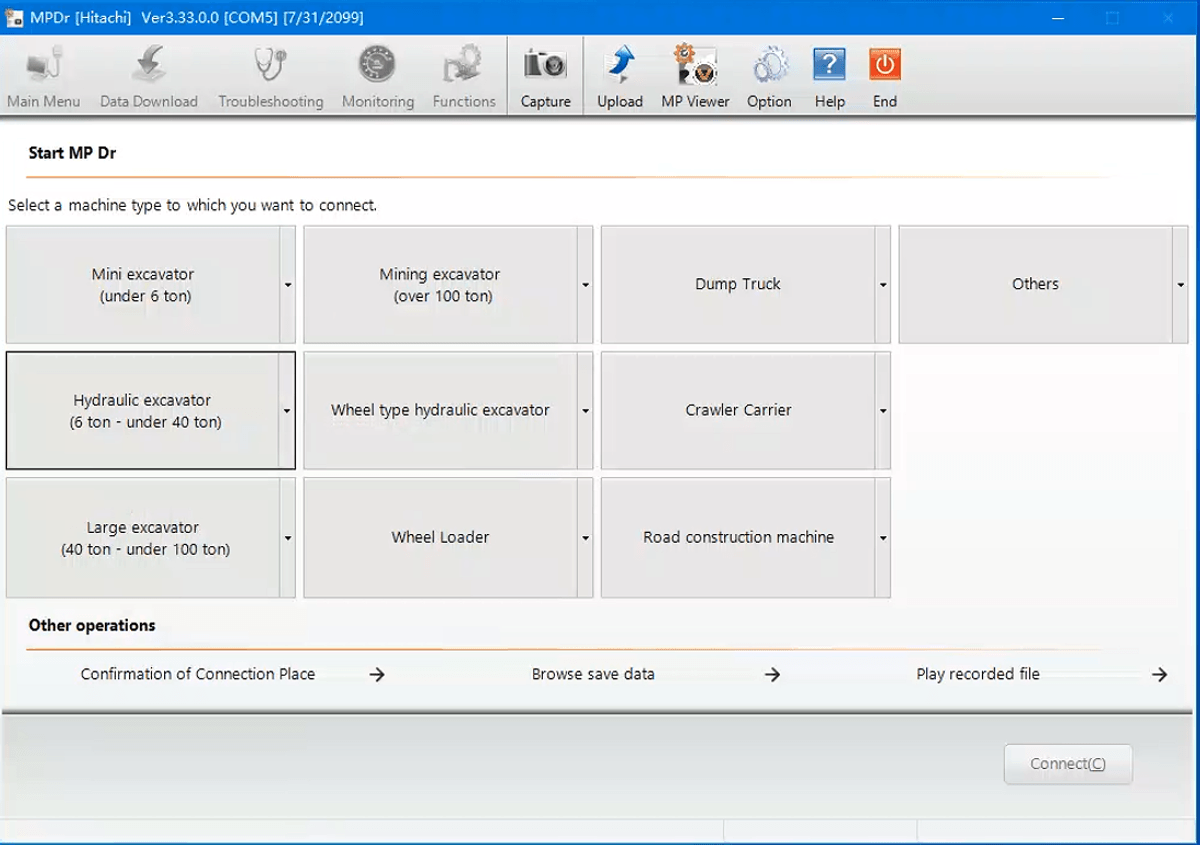Open the Option gear settings
Viewport: 1200px width, 845px height.
pyautogui.click(x=769, y=67)
